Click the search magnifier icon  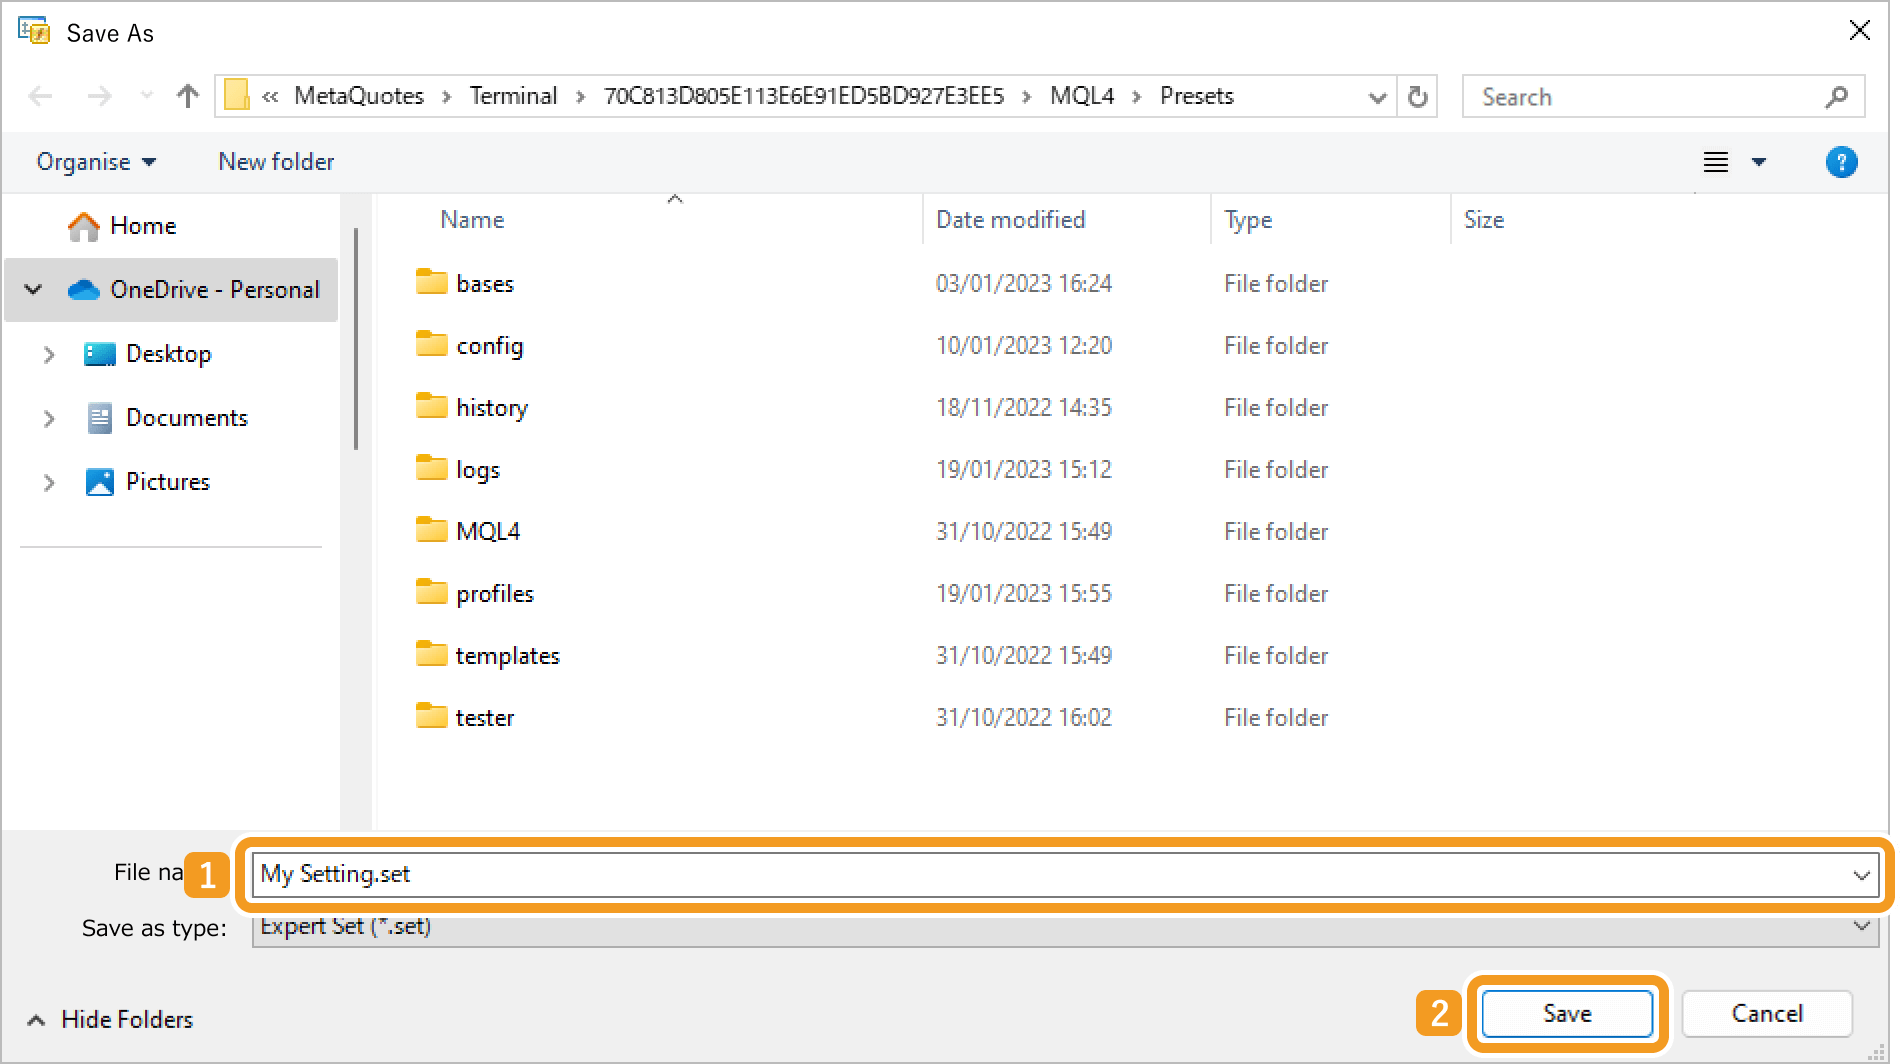(x=1836, y=96)
